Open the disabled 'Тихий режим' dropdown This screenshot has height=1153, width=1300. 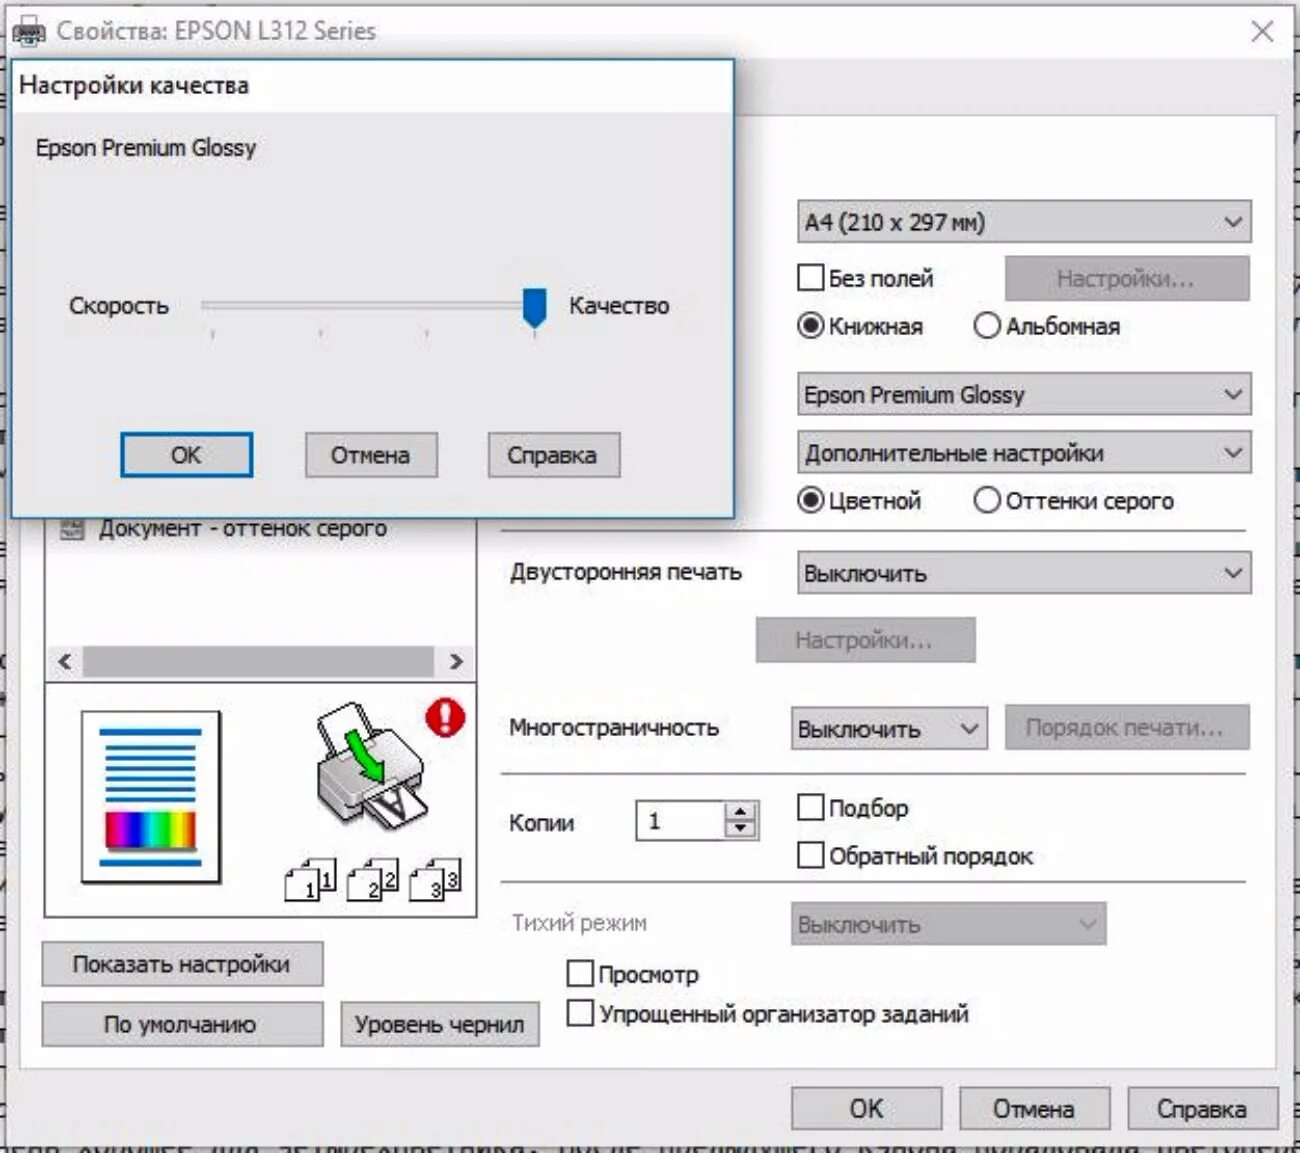point(949,924)
